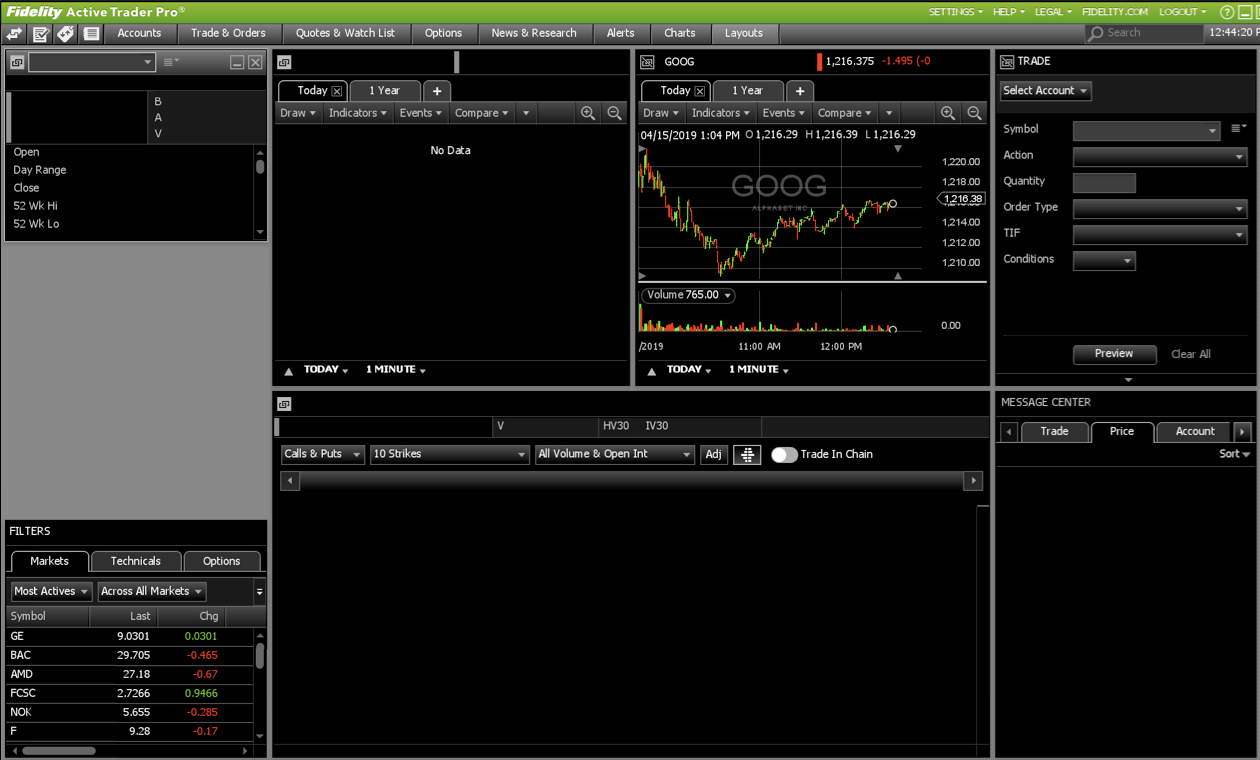This screenshot has width=1260, height=760.
Task: Click the Clear All link
Action: click(x=1191, y=354)
